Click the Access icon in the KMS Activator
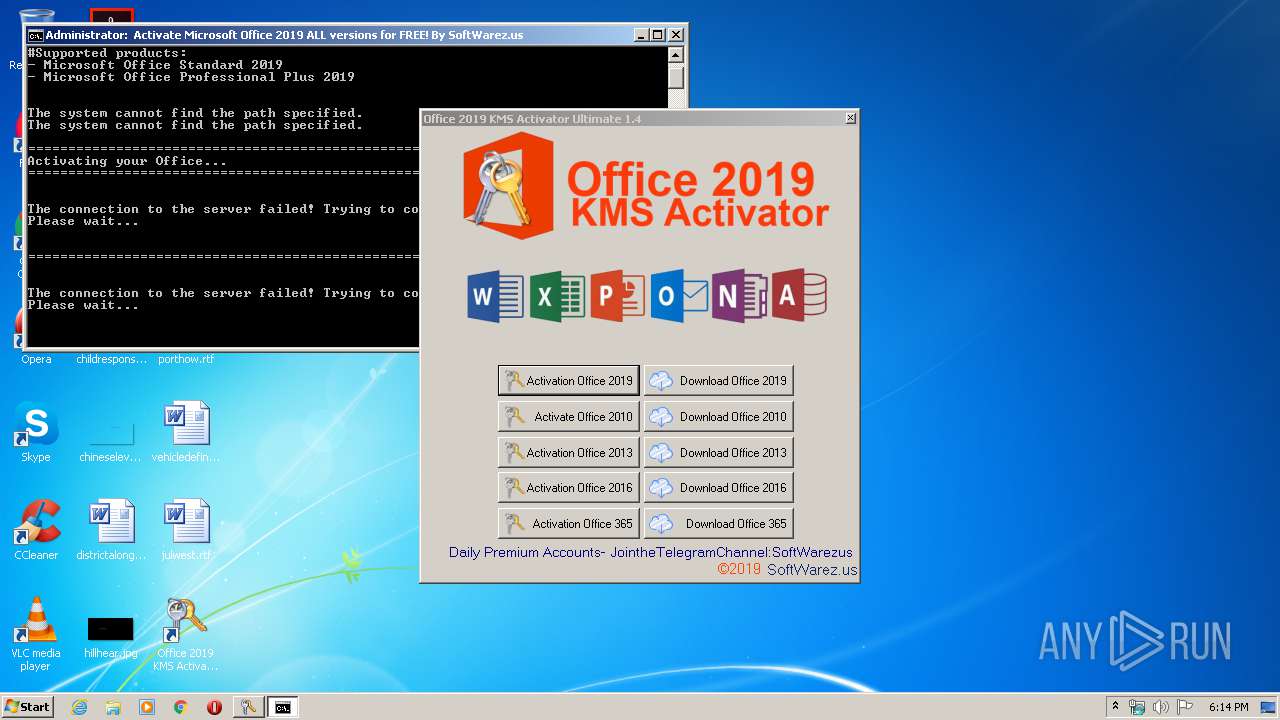The height and width of the screenshot is (720, 1280). [799, 296]
